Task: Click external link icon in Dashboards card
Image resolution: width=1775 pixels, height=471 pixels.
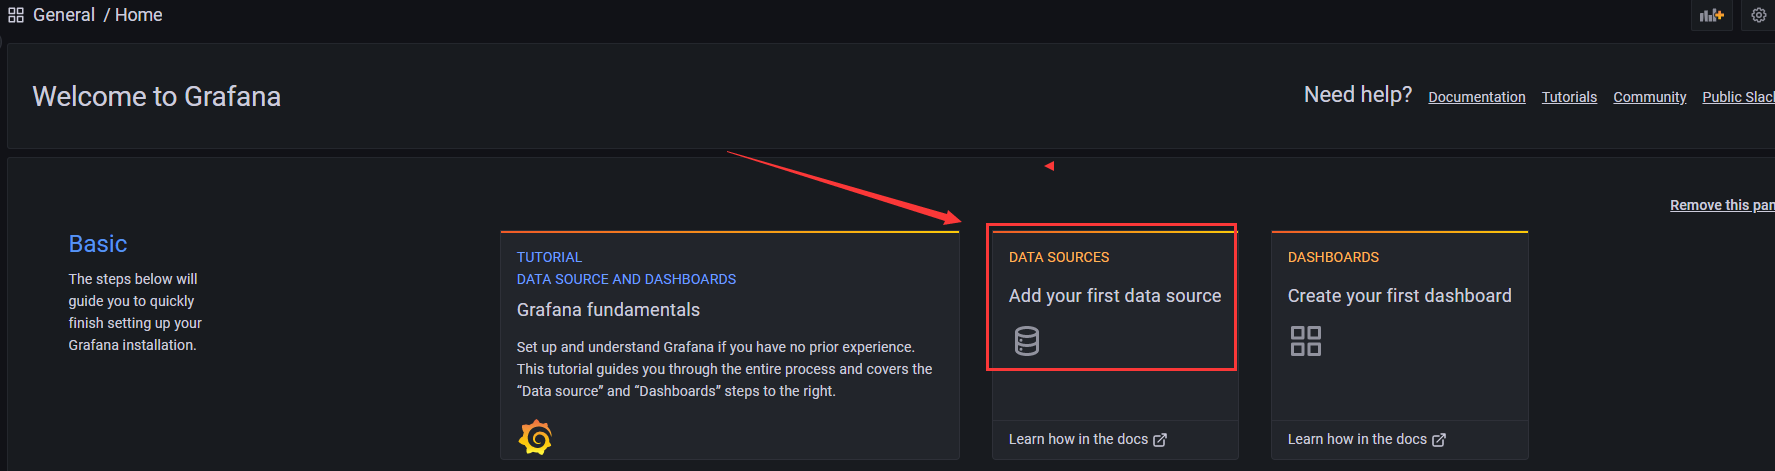Action: [x=1439, y=440]
